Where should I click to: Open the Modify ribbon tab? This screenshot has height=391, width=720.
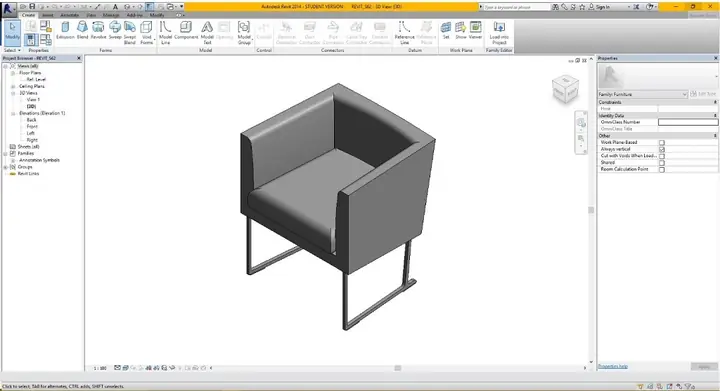pos(157,15)
